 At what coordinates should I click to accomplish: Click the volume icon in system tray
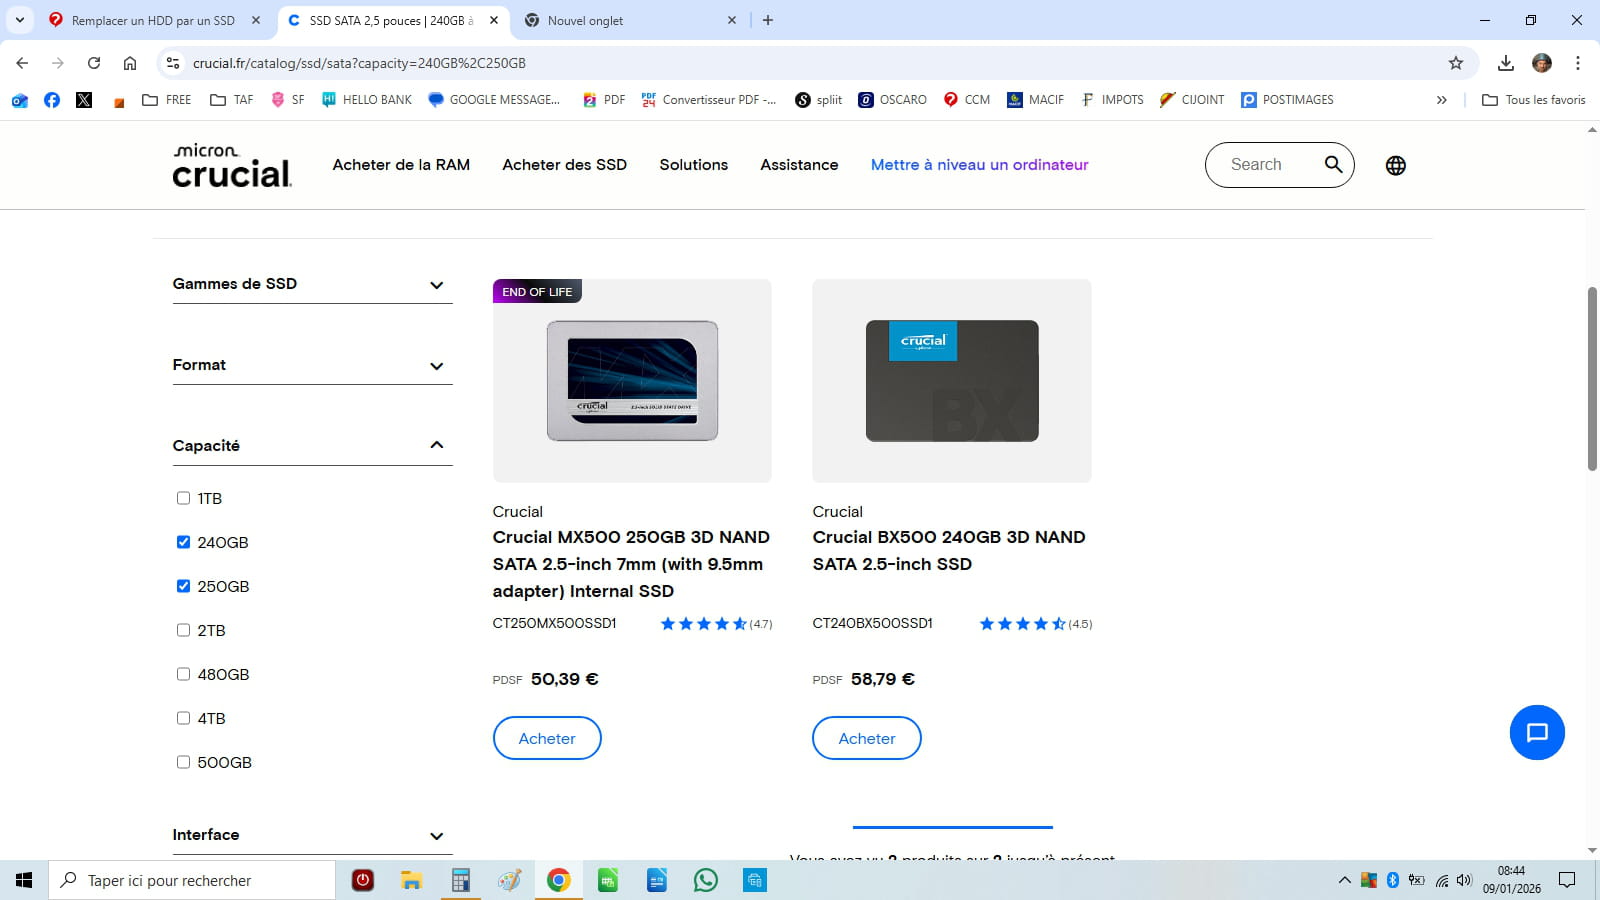click(1464, 880)
